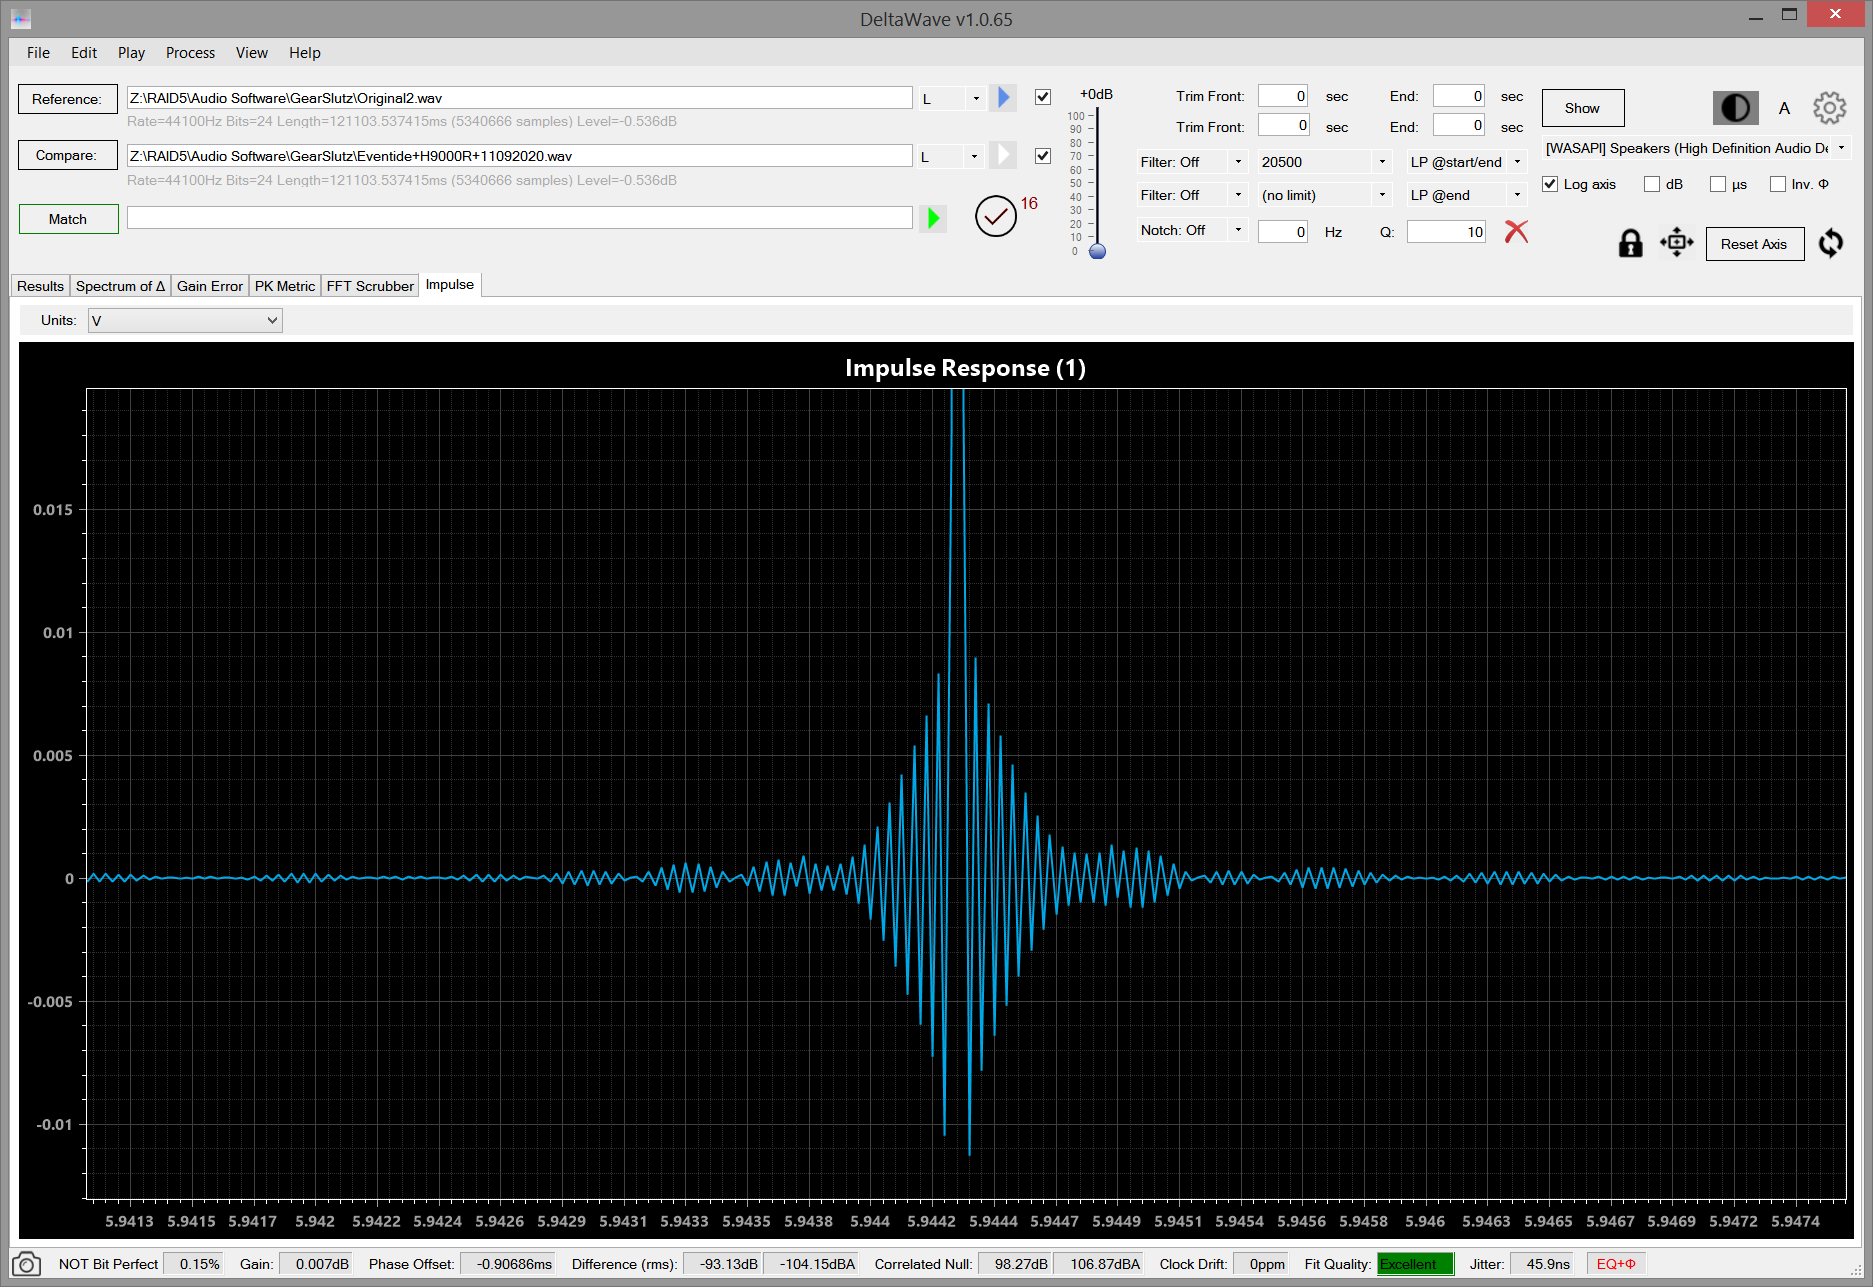1873x1287 pixels.
Task: Click the Compare file path field
Action: [519, 156]
